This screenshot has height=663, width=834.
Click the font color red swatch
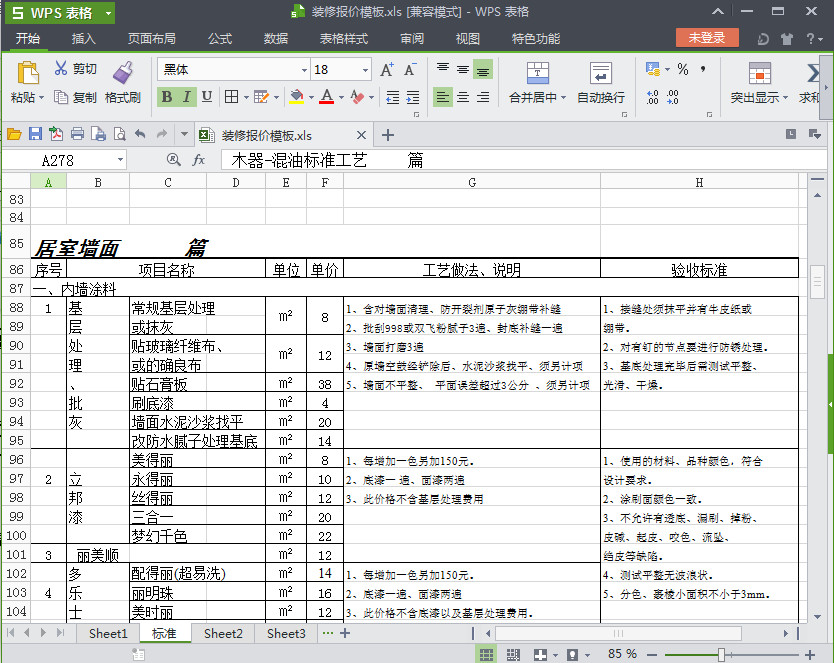point(325,100)
